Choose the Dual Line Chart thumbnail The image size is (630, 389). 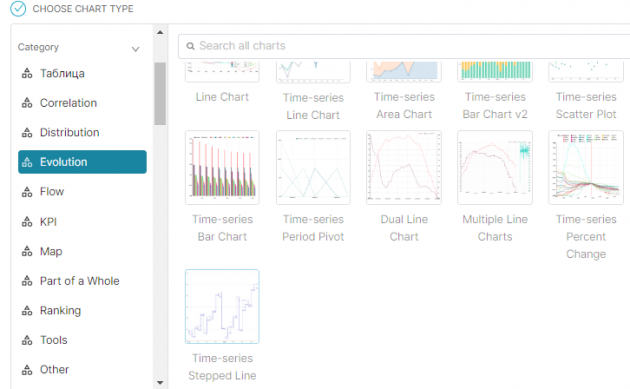click(x=404, y=168)
